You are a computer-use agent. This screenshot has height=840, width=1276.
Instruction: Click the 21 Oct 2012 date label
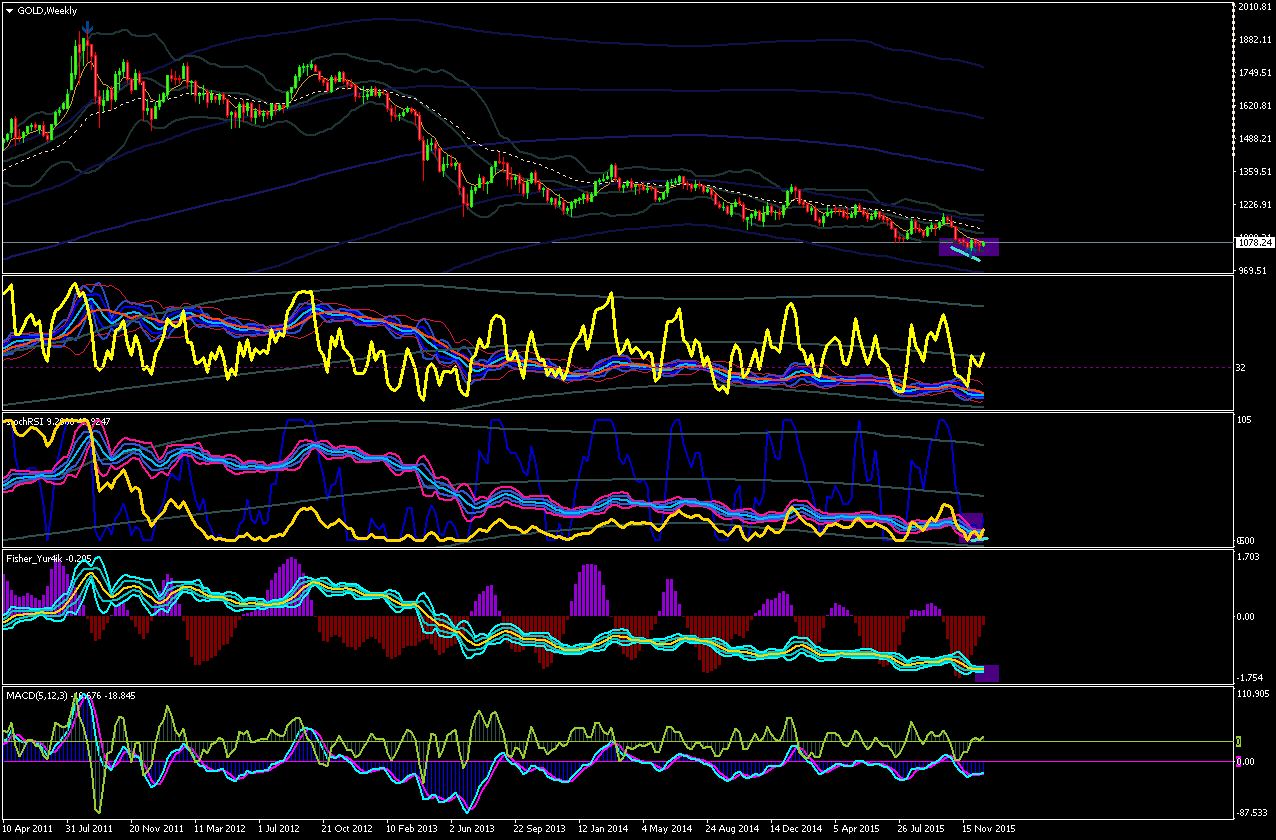click(x=345, y=829)
